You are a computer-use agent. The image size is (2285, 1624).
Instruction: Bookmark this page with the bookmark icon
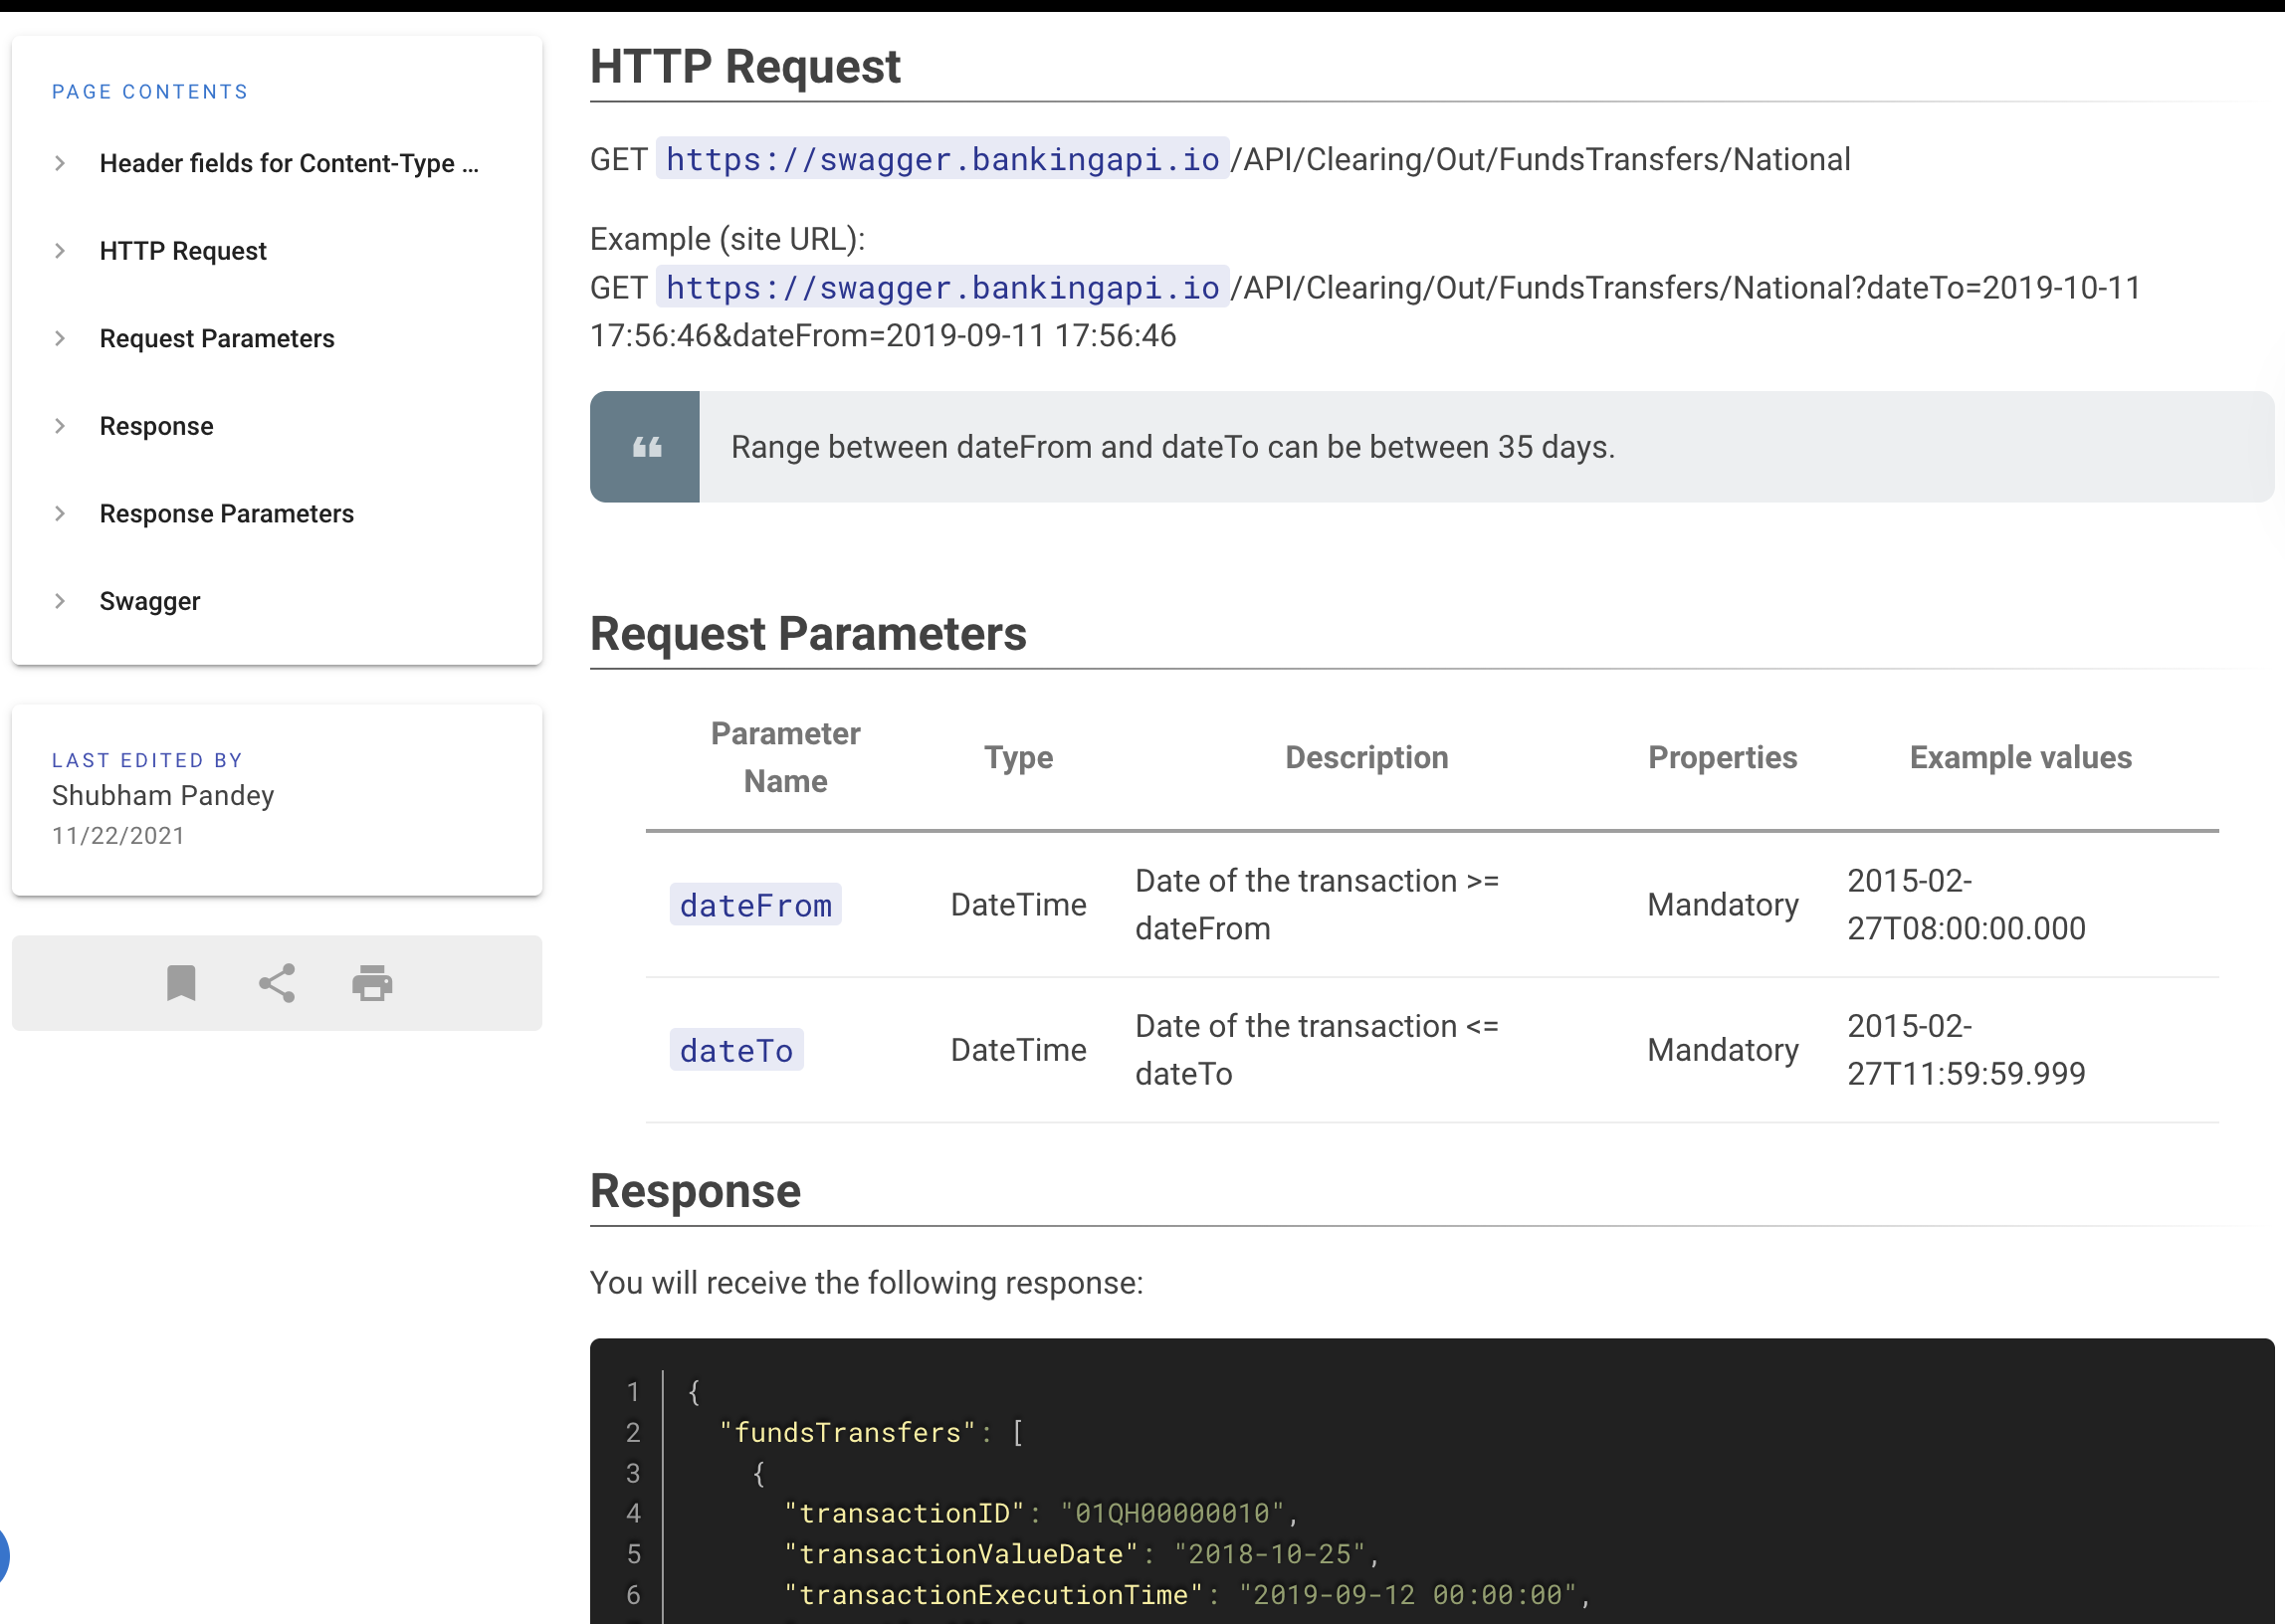pyautogui.click(x=181, y=983)
